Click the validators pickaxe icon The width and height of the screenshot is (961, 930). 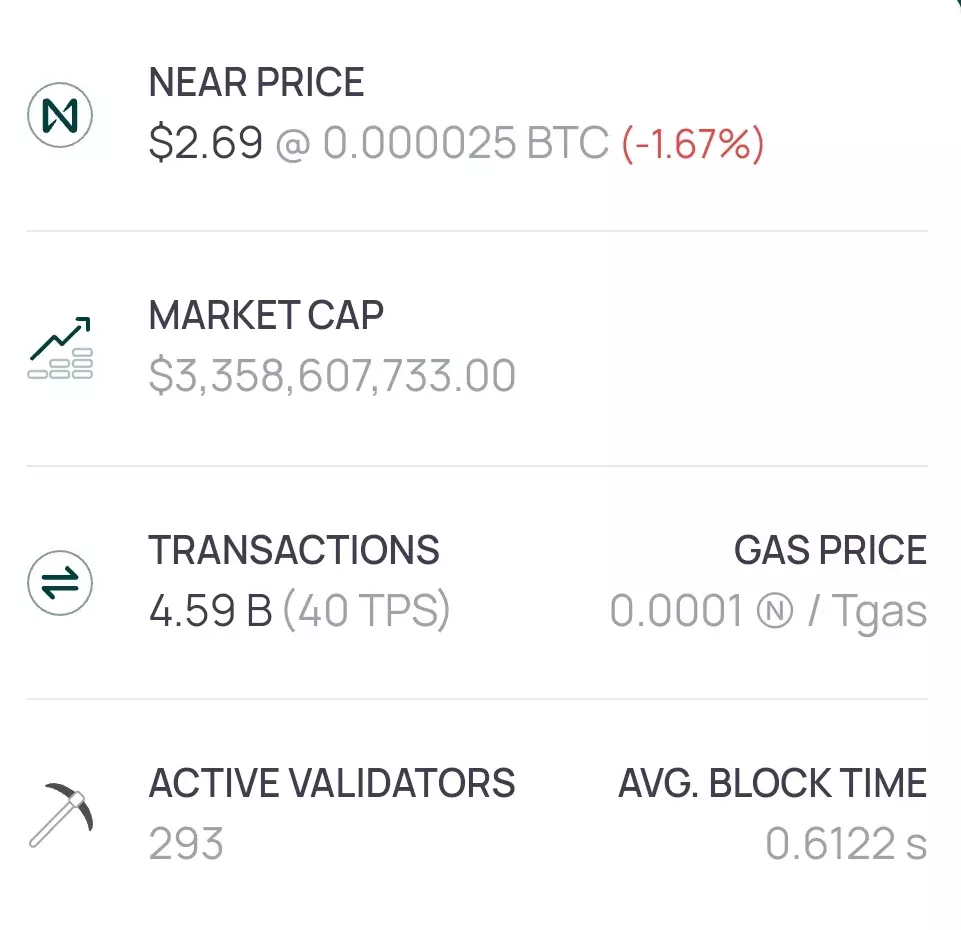pos(61,815)
